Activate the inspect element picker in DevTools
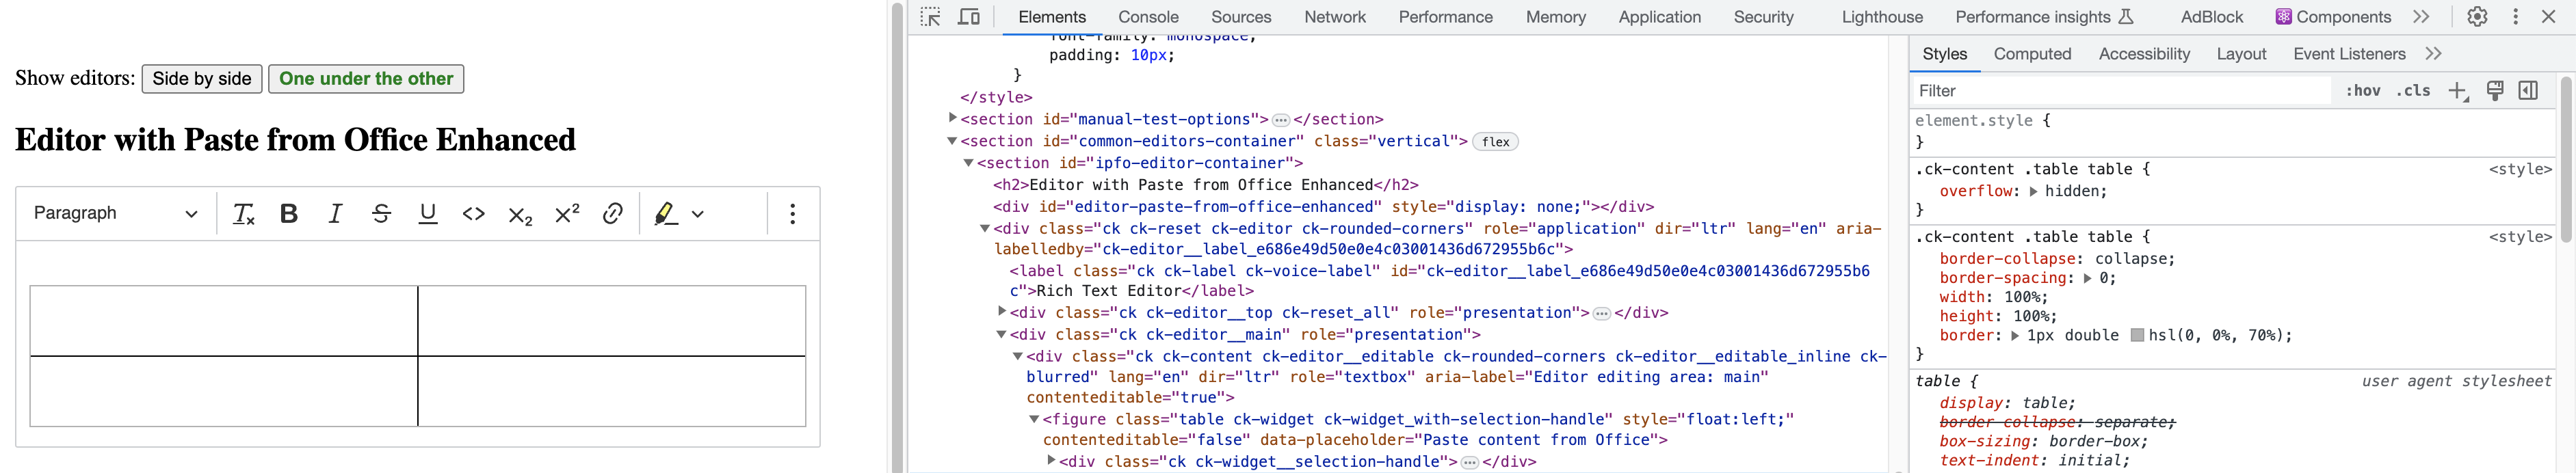This screenshot has height=473, width=2576. click(931, 17)
